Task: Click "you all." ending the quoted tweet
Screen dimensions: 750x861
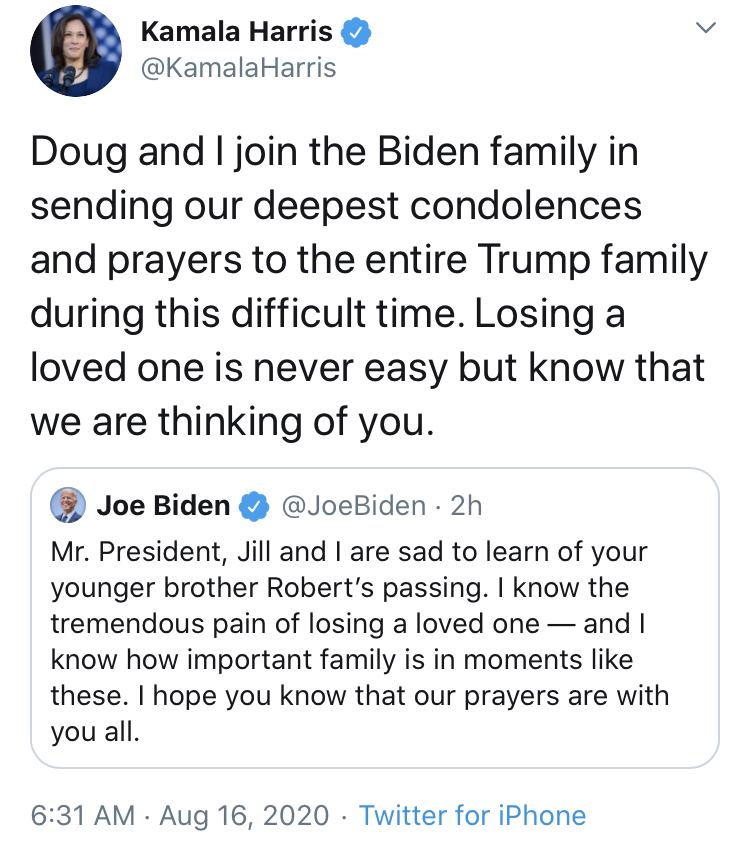Action: point(91,733)
